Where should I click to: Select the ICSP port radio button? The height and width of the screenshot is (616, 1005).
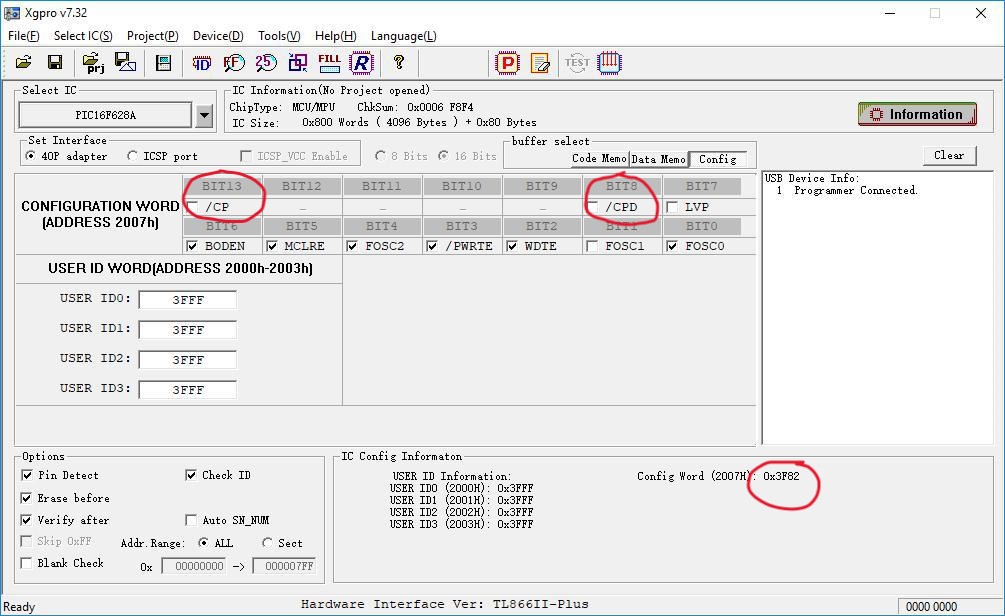pyautogui.click(x=132, y=156)
